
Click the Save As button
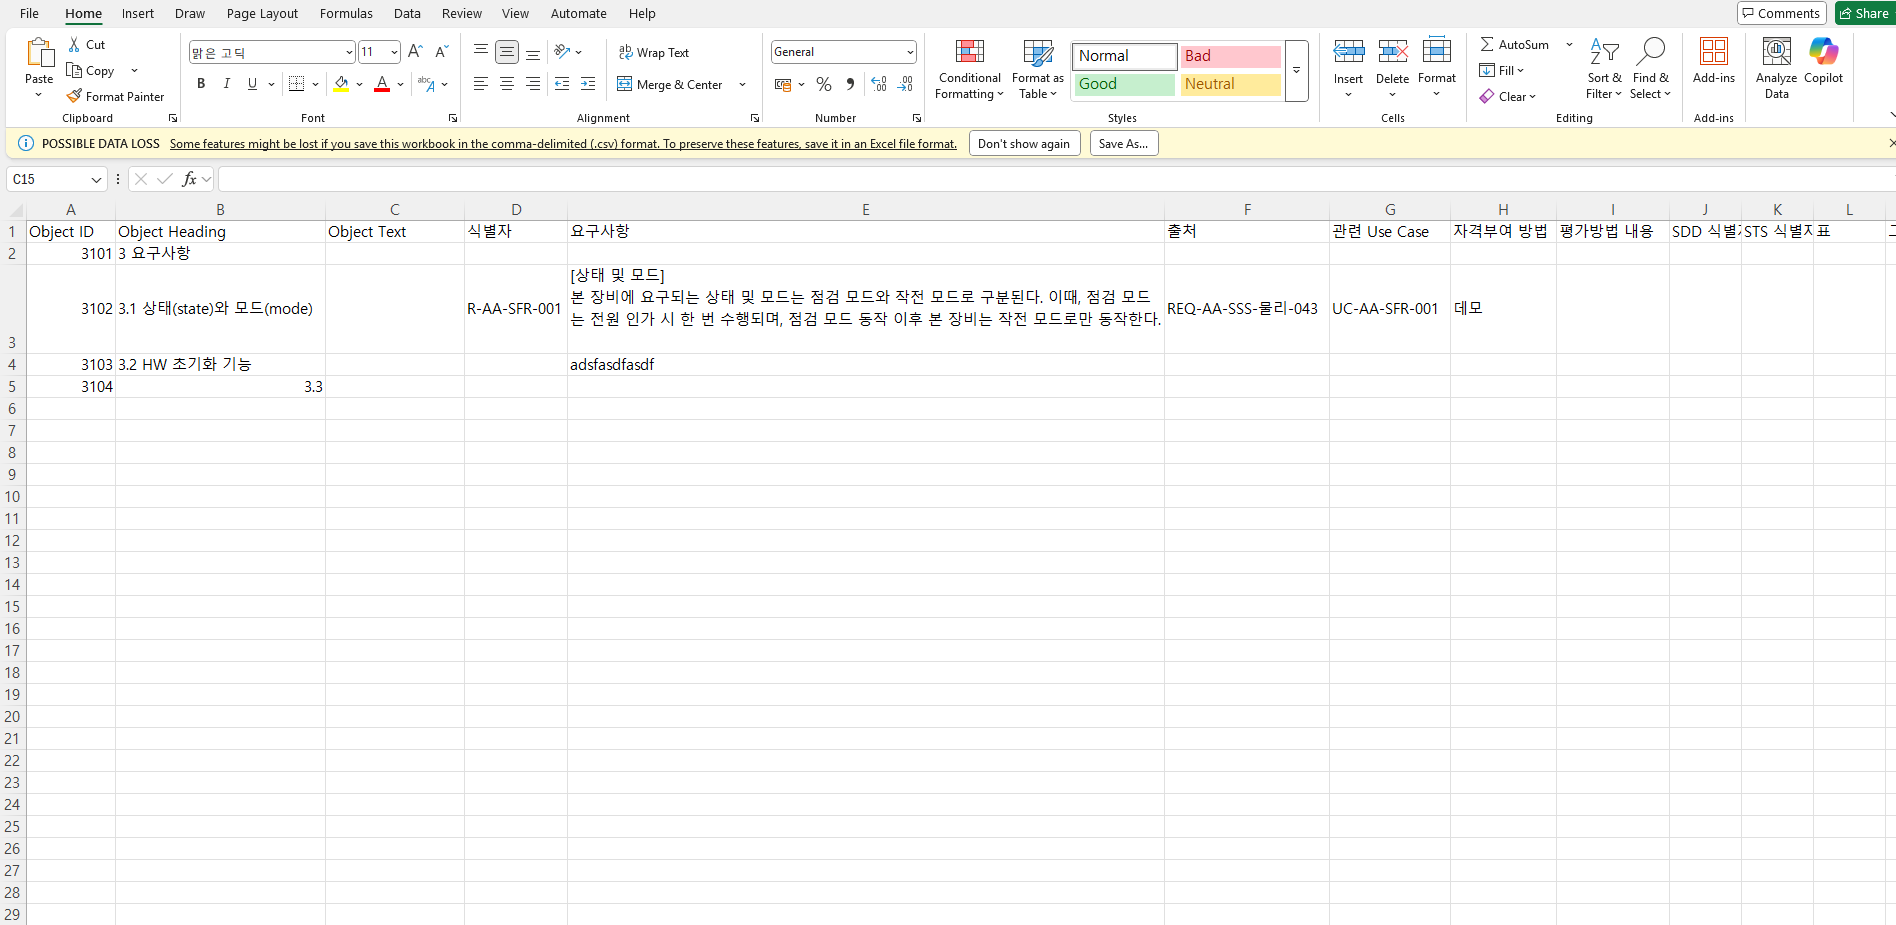pyautogui.click(x=1123, y=143)
